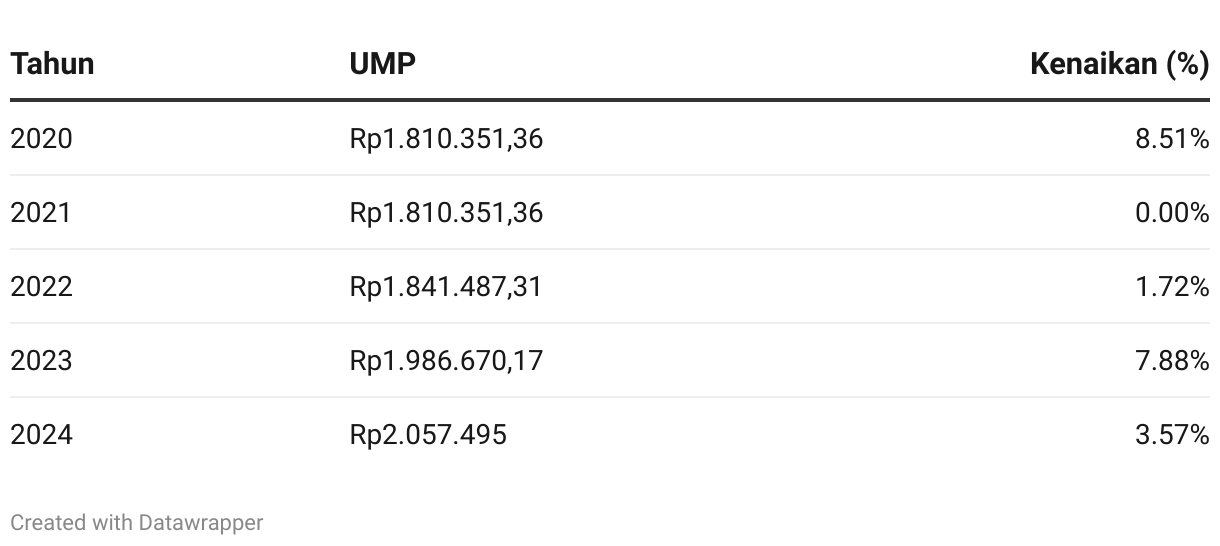Select the 2021 year cell
Image resolution: width=1220 pixels, height=546 pixels.
coord(41,212)
